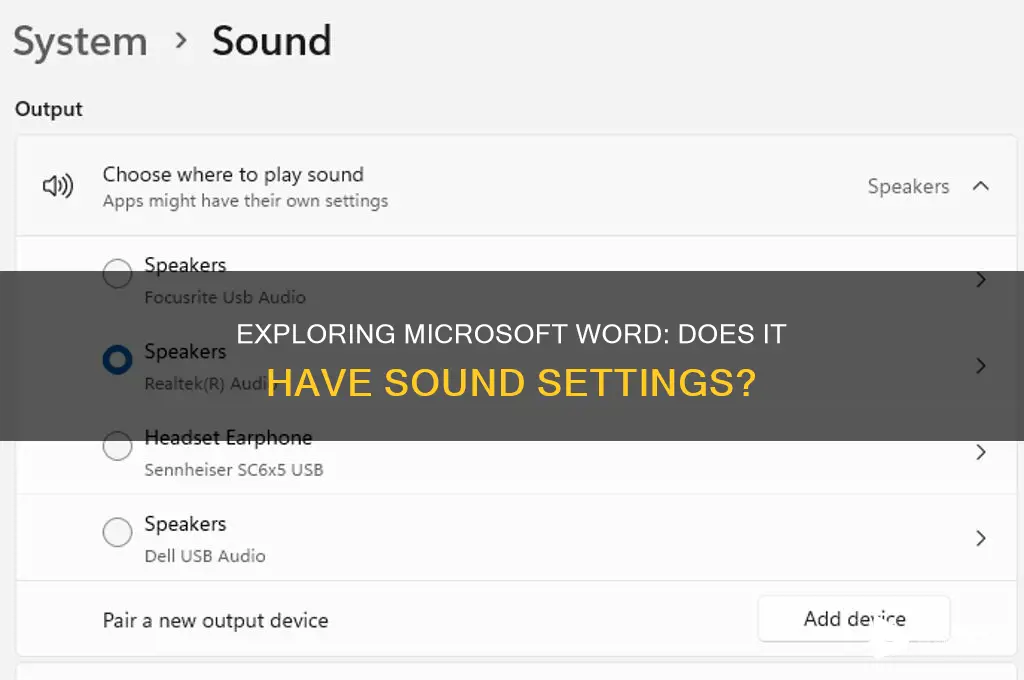
Task: Click the Add device button
Action: (x=854, y=619)
